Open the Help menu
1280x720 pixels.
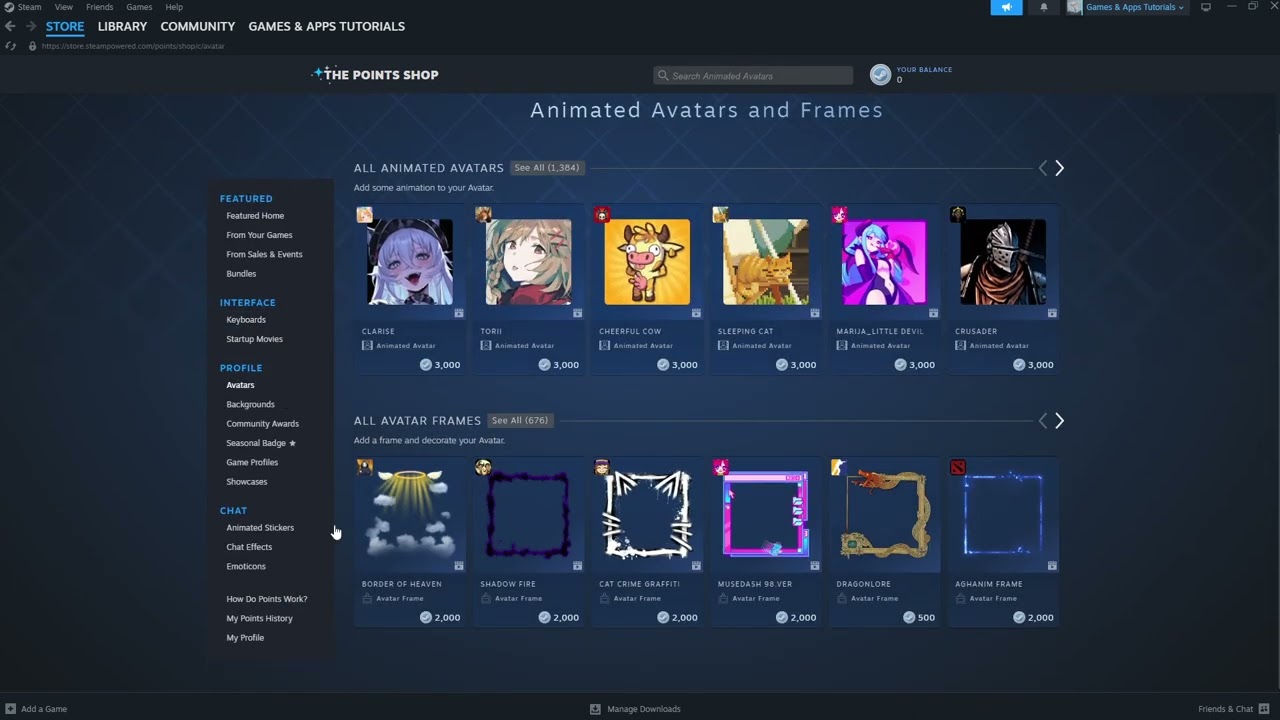(x=174, y=7)
